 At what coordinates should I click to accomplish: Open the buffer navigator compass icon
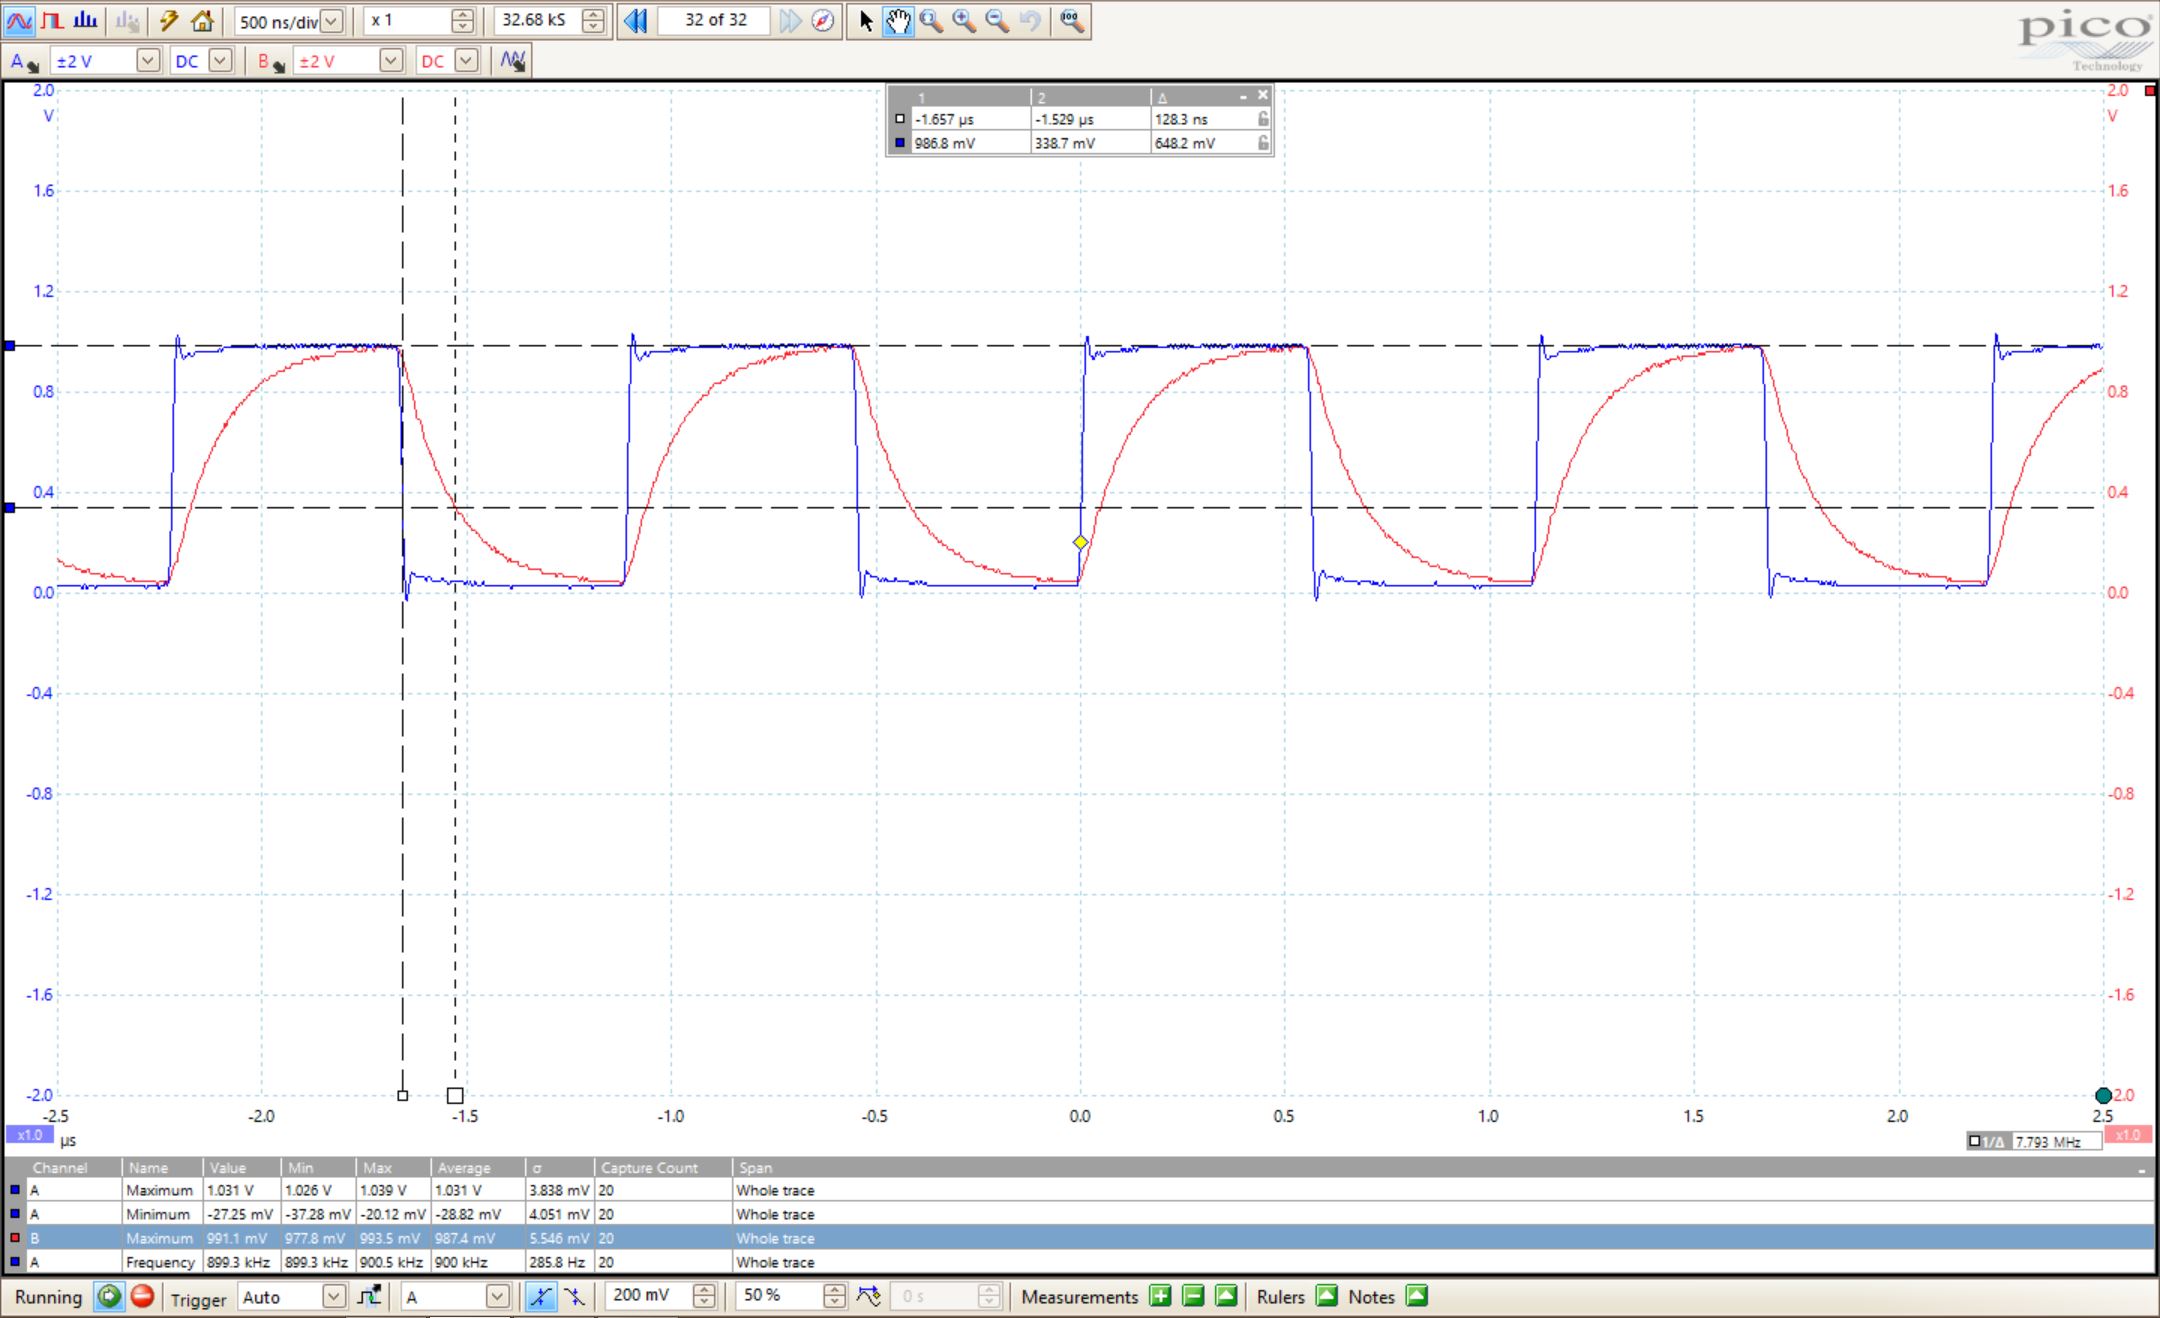click(822, 20)
